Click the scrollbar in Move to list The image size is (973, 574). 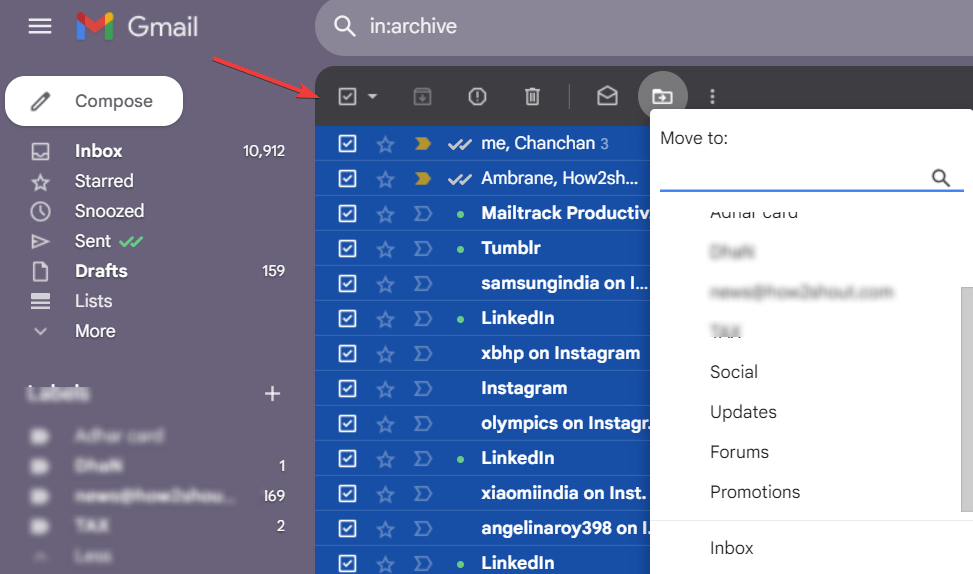pyautogui.click(x=966, y=398)
